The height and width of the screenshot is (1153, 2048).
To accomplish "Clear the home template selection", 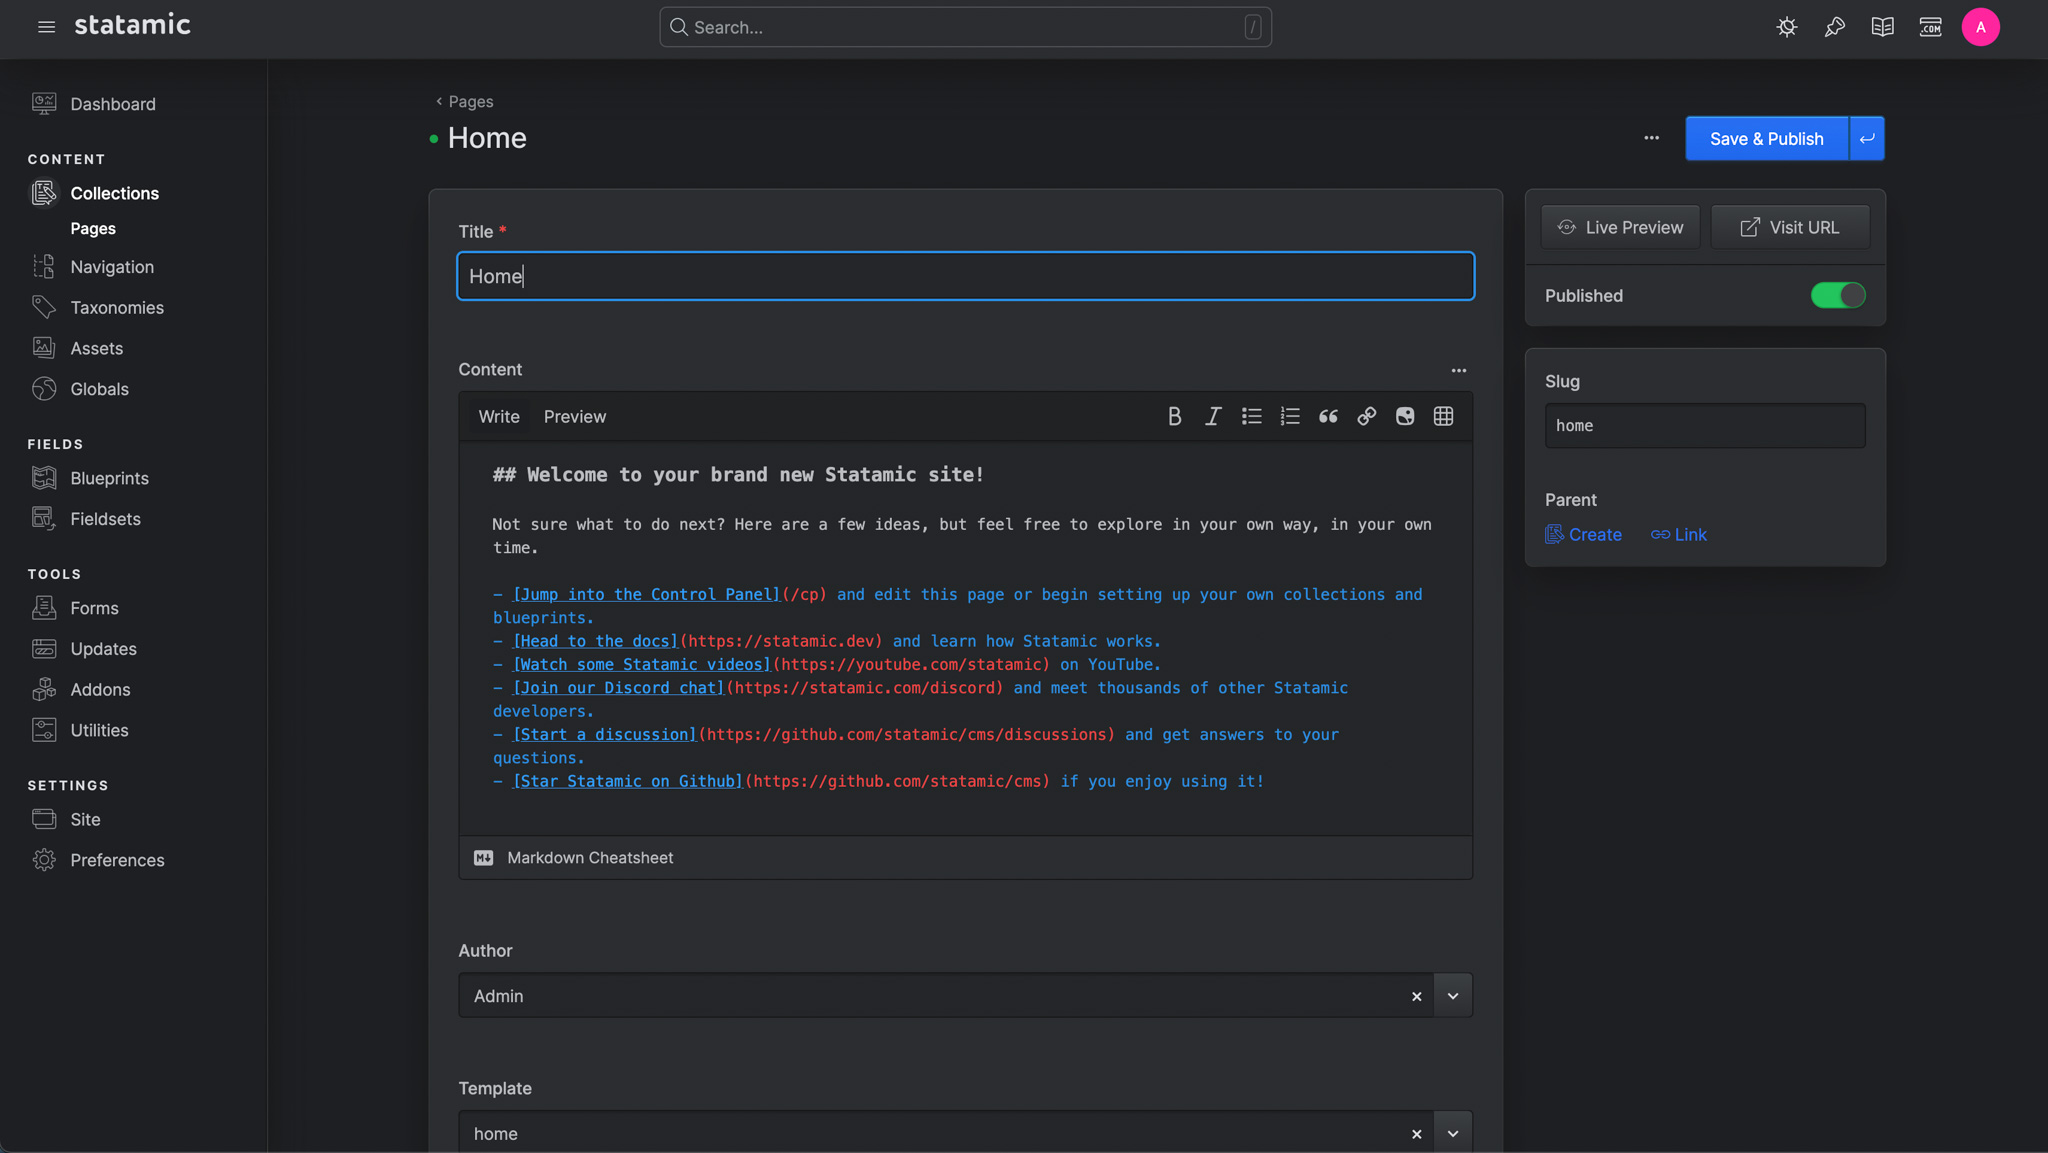I will point(1416,1134).
